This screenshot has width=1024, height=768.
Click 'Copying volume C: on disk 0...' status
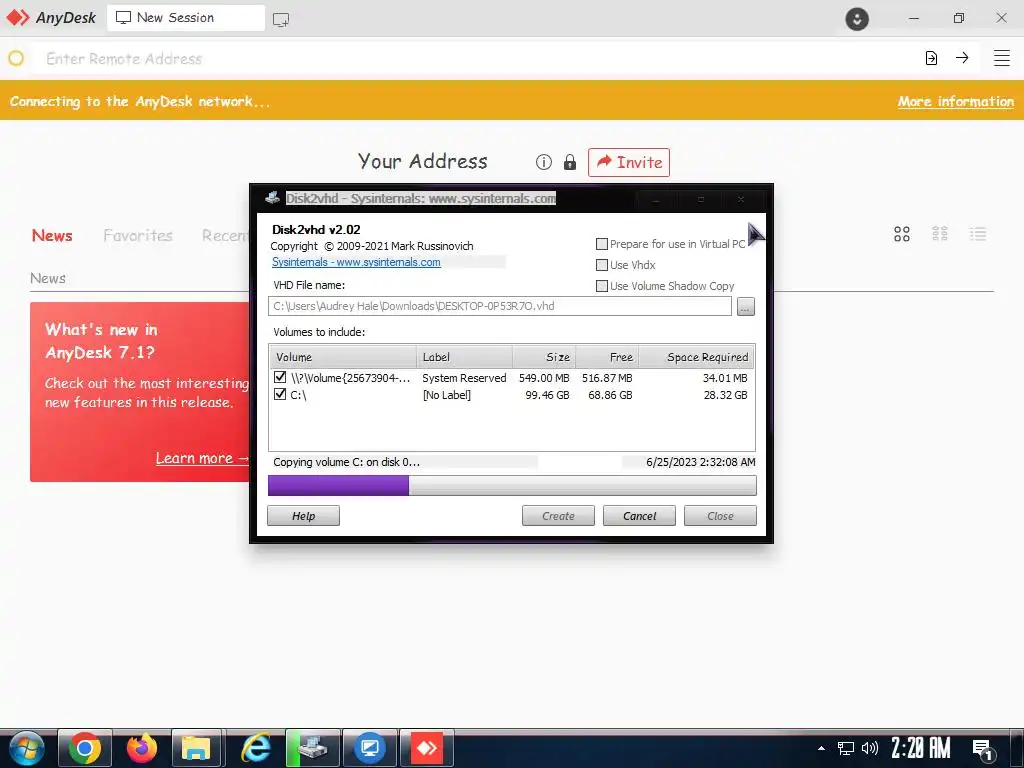pos(346,462)
